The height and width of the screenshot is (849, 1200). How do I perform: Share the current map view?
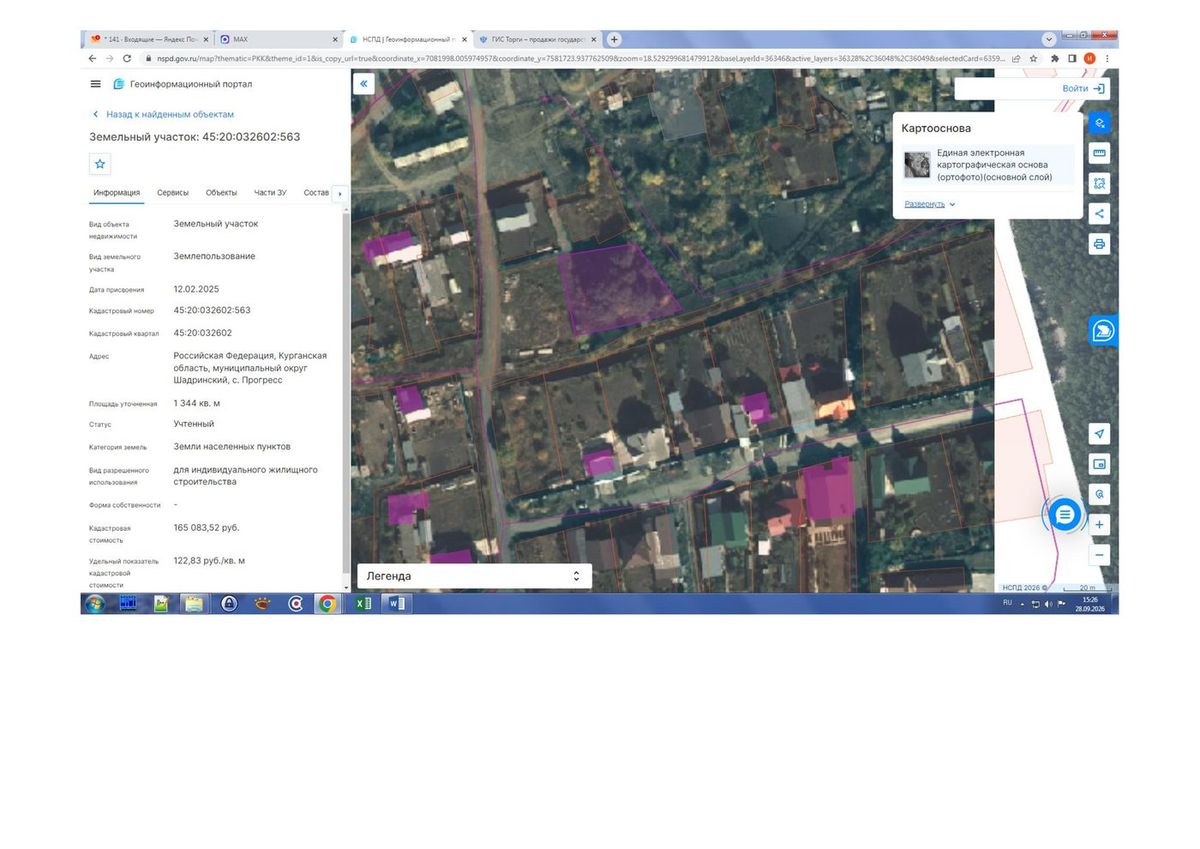[1099, 213]
